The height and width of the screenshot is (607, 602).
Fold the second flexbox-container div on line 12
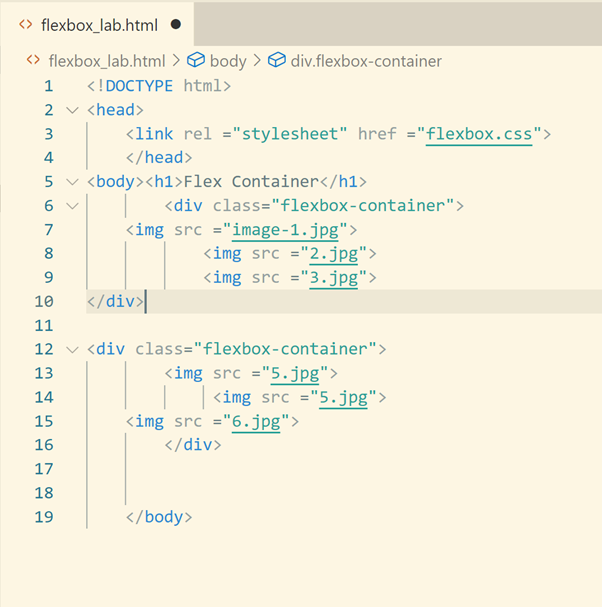pos(71,349)
